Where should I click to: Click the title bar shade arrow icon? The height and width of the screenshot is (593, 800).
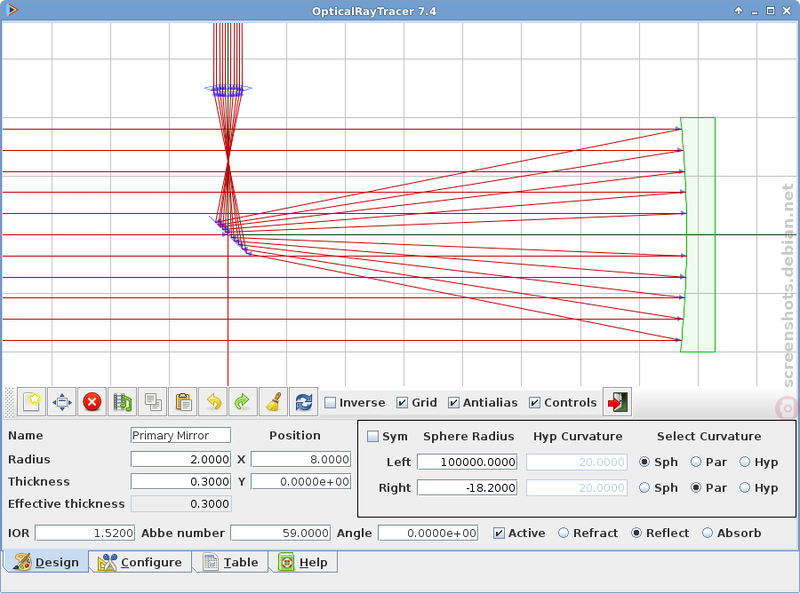738,11
